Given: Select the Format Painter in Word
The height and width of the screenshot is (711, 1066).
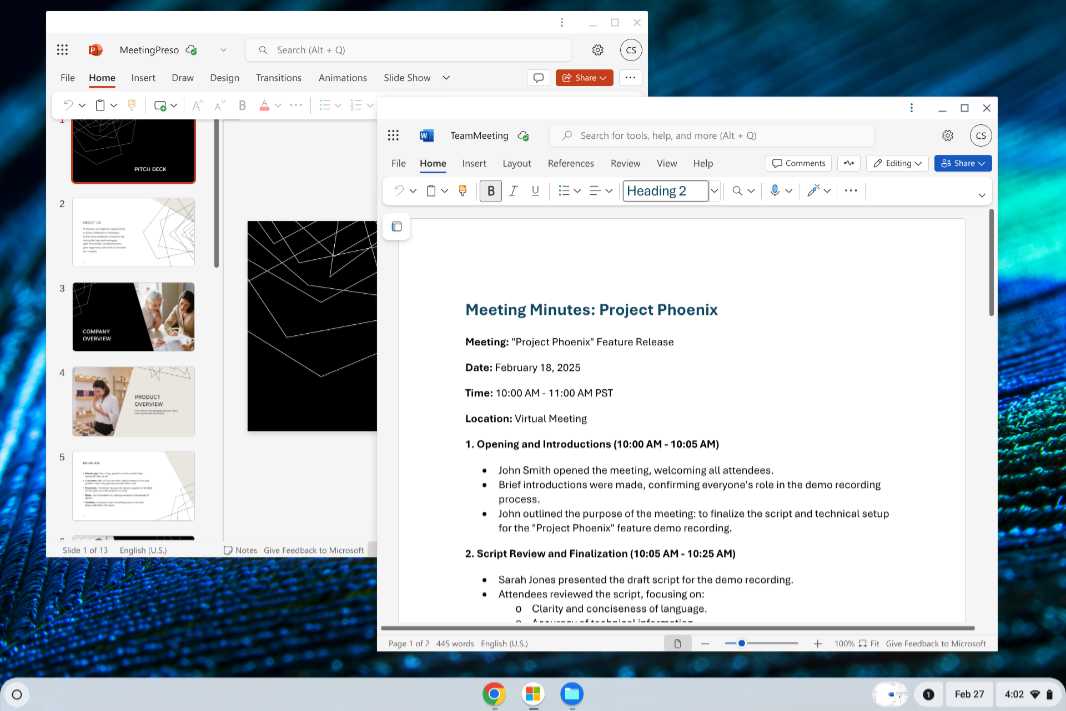Looking at the screenshot, I should tap(461, 190).
